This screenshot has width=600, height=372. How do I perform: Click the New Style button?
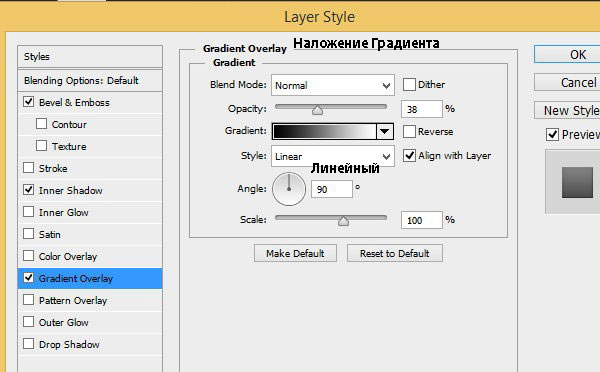[x=567, y=111]
